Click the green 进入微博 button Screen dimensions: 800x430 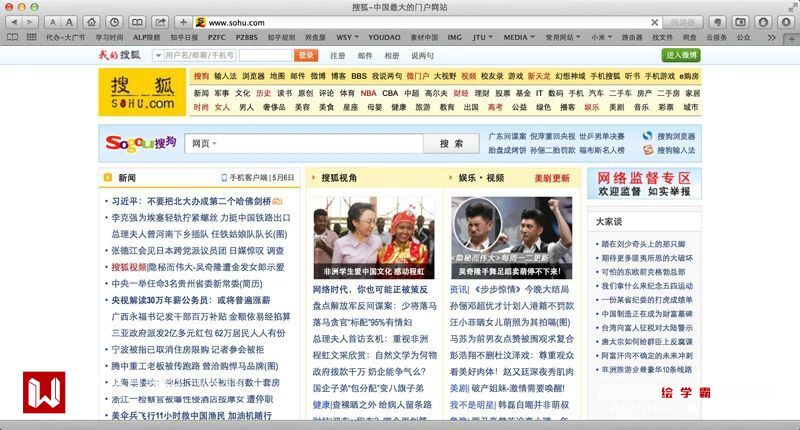coord(681,55)
